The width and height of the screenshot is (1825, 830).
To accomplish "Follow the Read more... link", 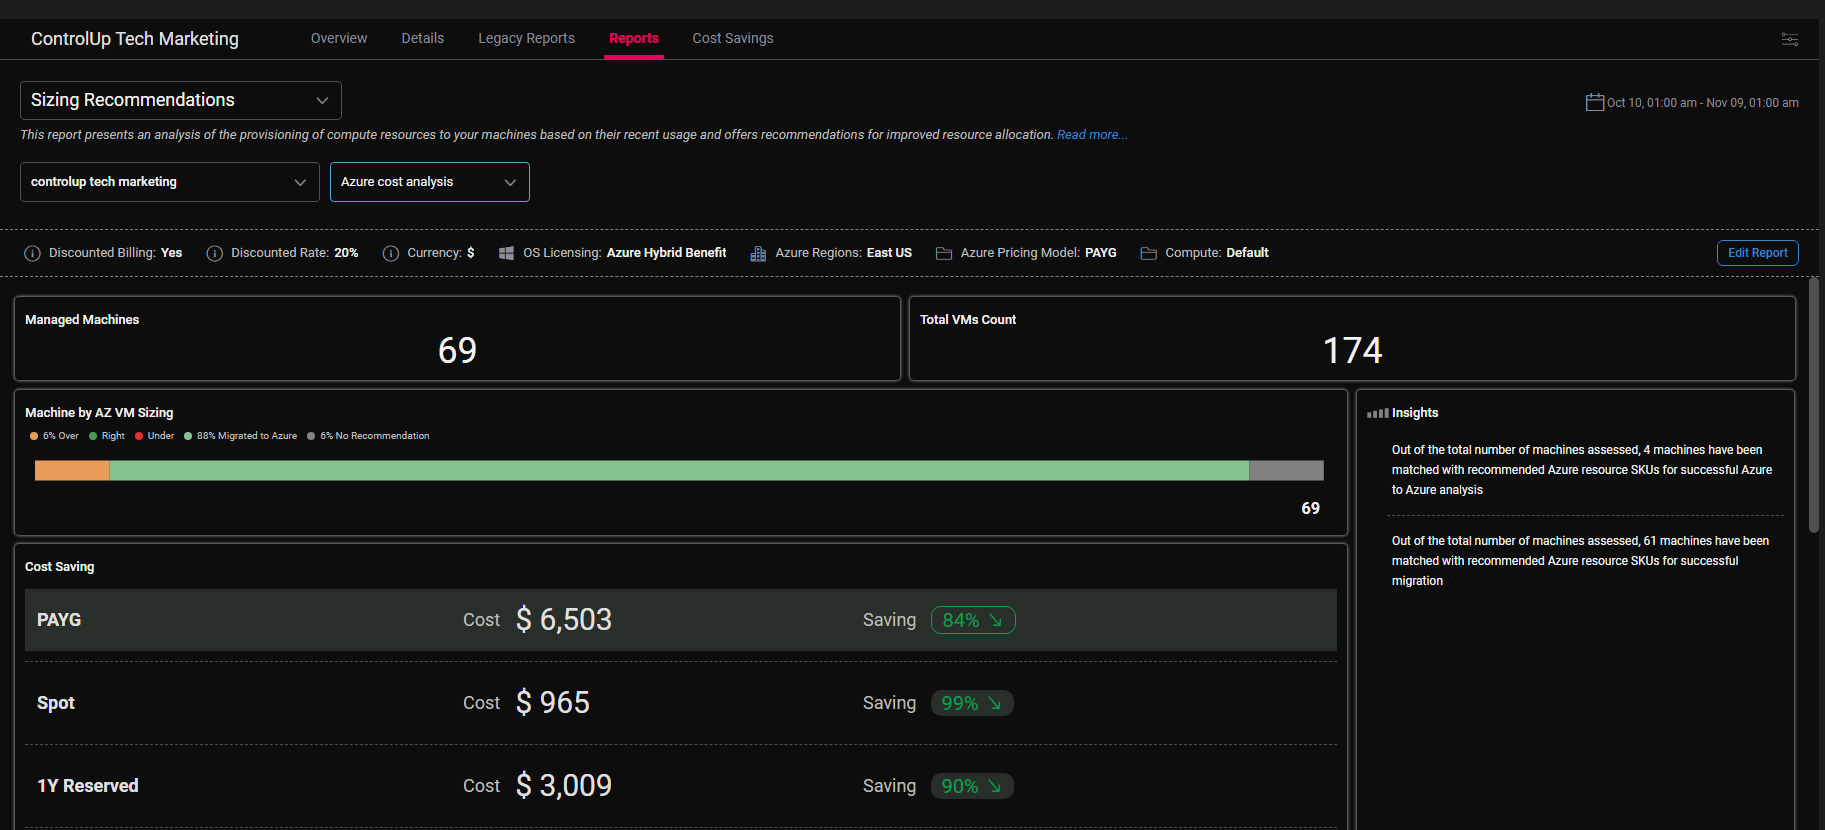I will click(x=1092, y=135).
